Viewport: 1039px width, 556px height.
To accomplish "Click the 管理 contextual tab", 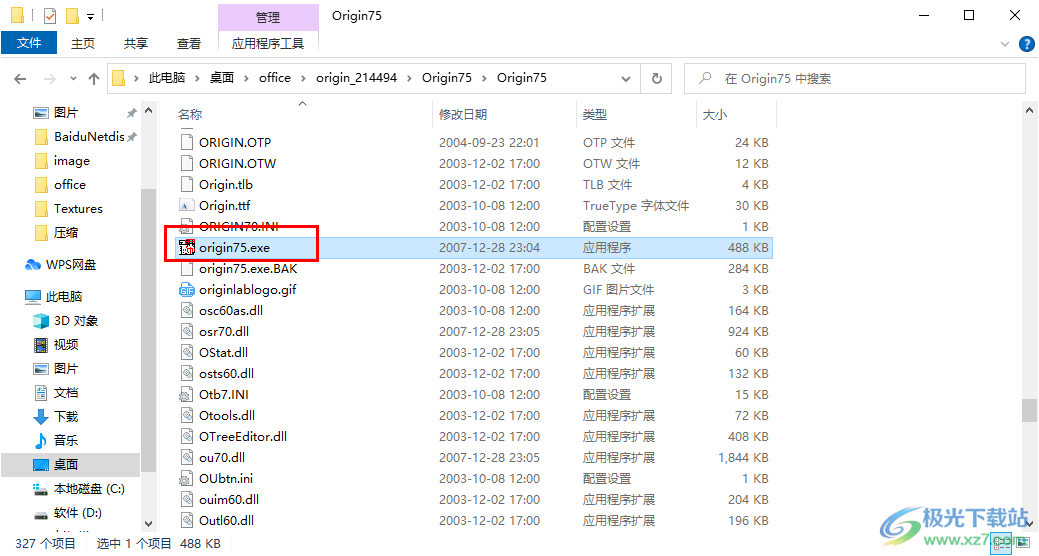I will click(x=268, y=17).
